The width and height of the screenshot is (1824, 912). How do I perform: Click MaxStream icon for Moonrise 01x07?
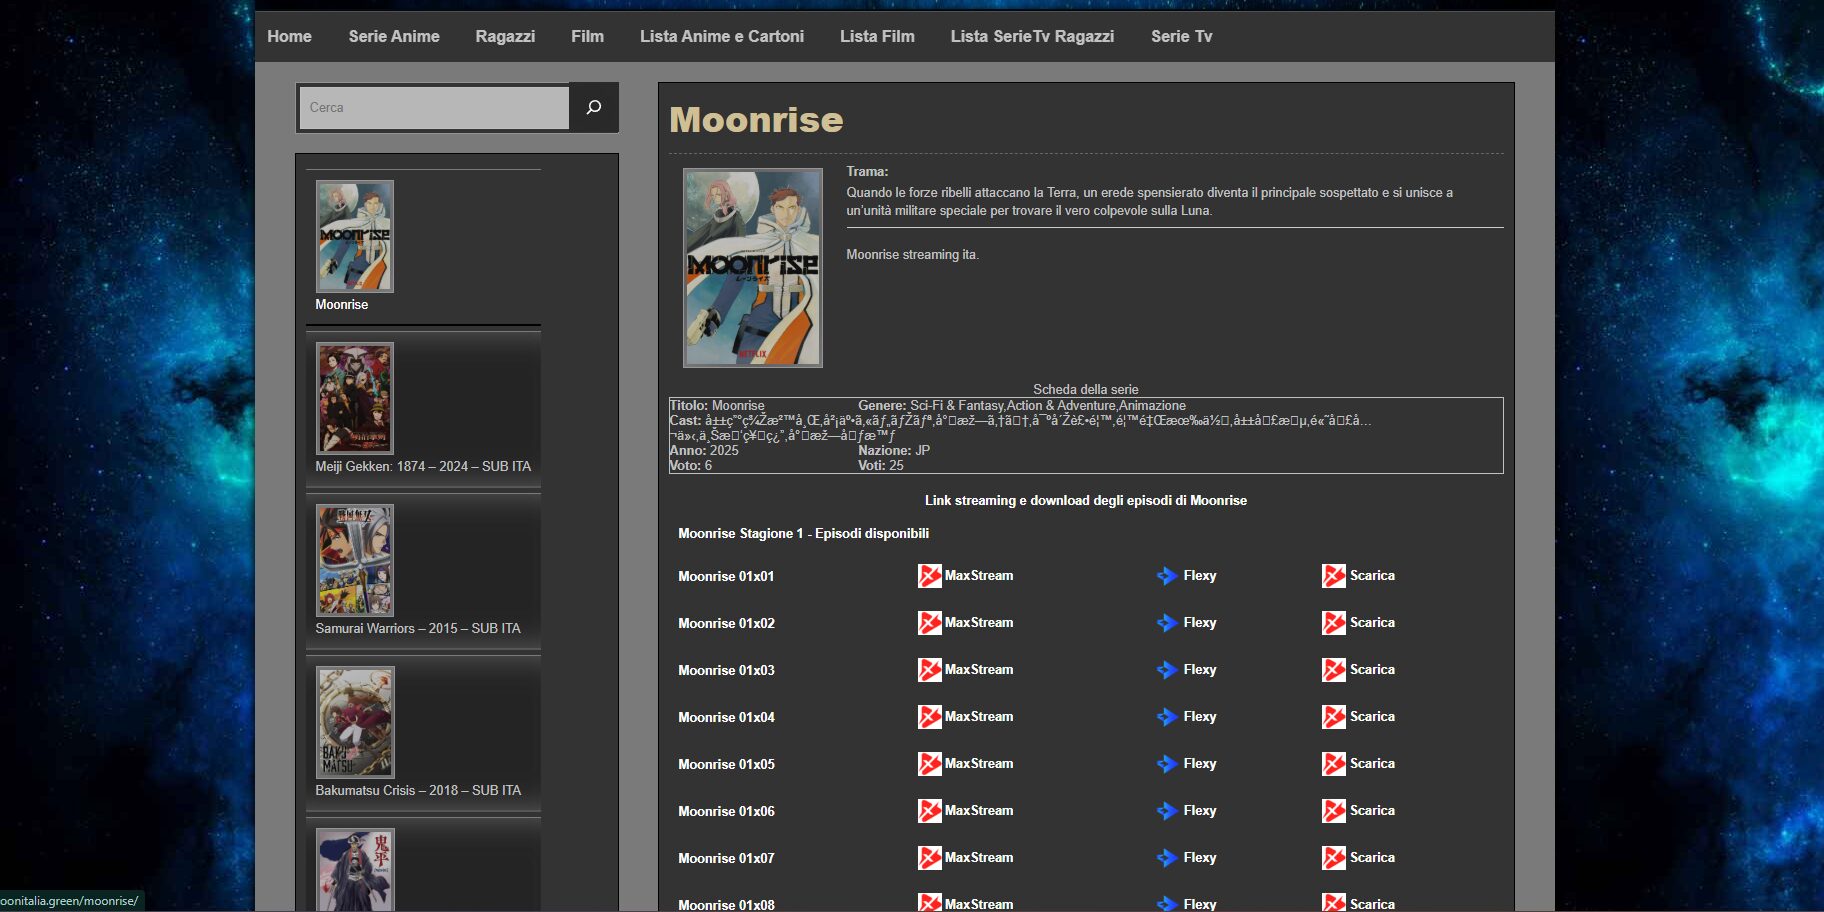tap(930, 858)
